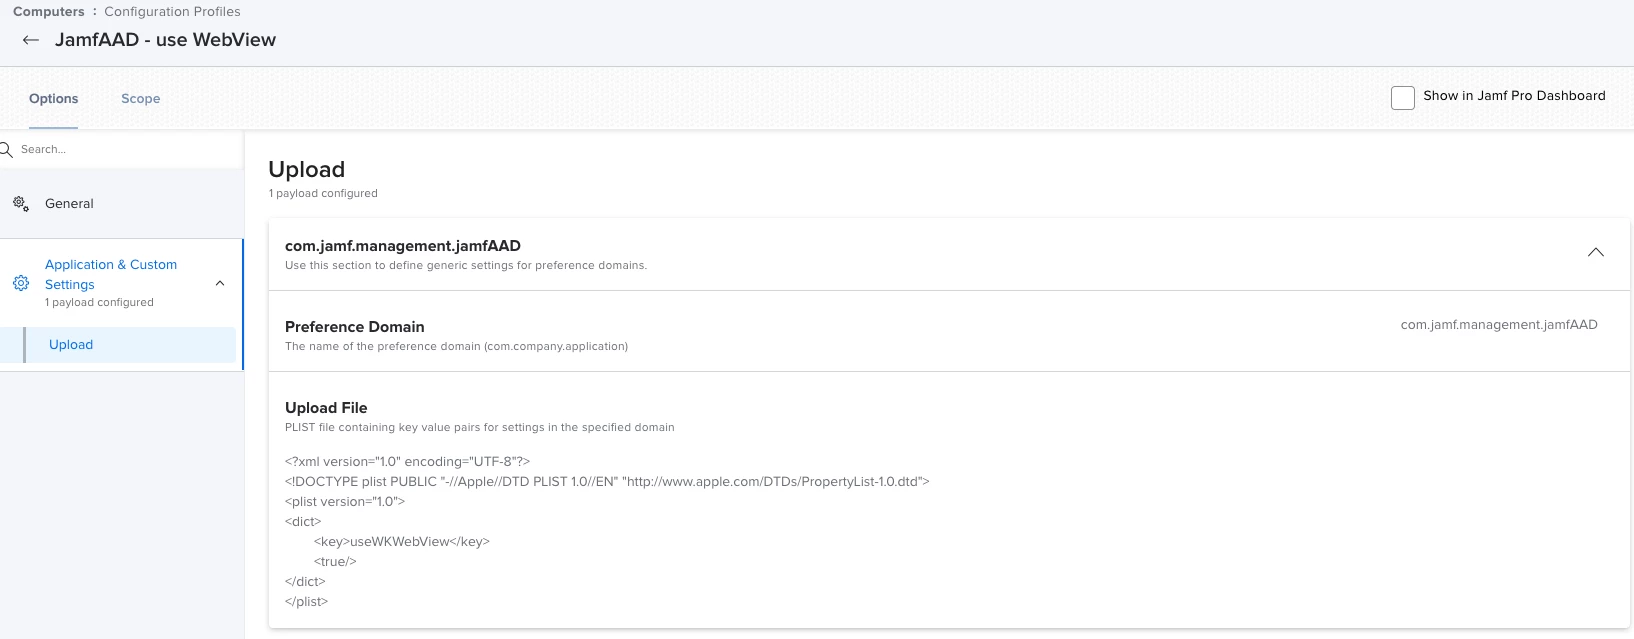This screenshot has height=639, width=1634.
Task: Click the Computers breadcrumb link
Action: click(x=49, y=12)
